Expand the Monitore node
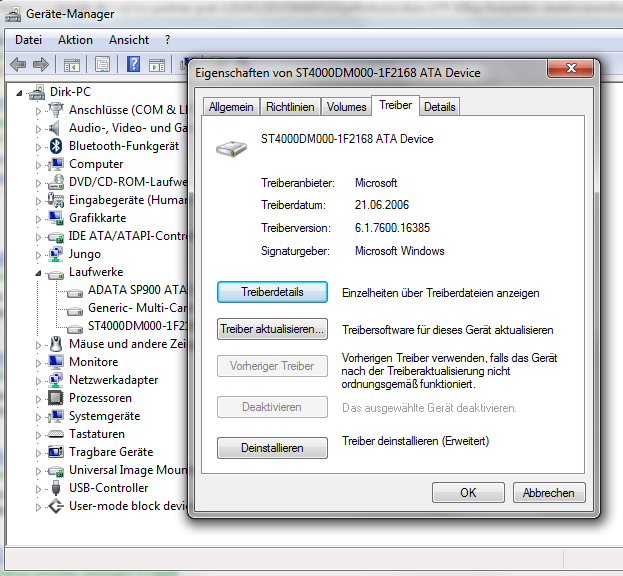 pyautogui.click(x=38, y=363)
